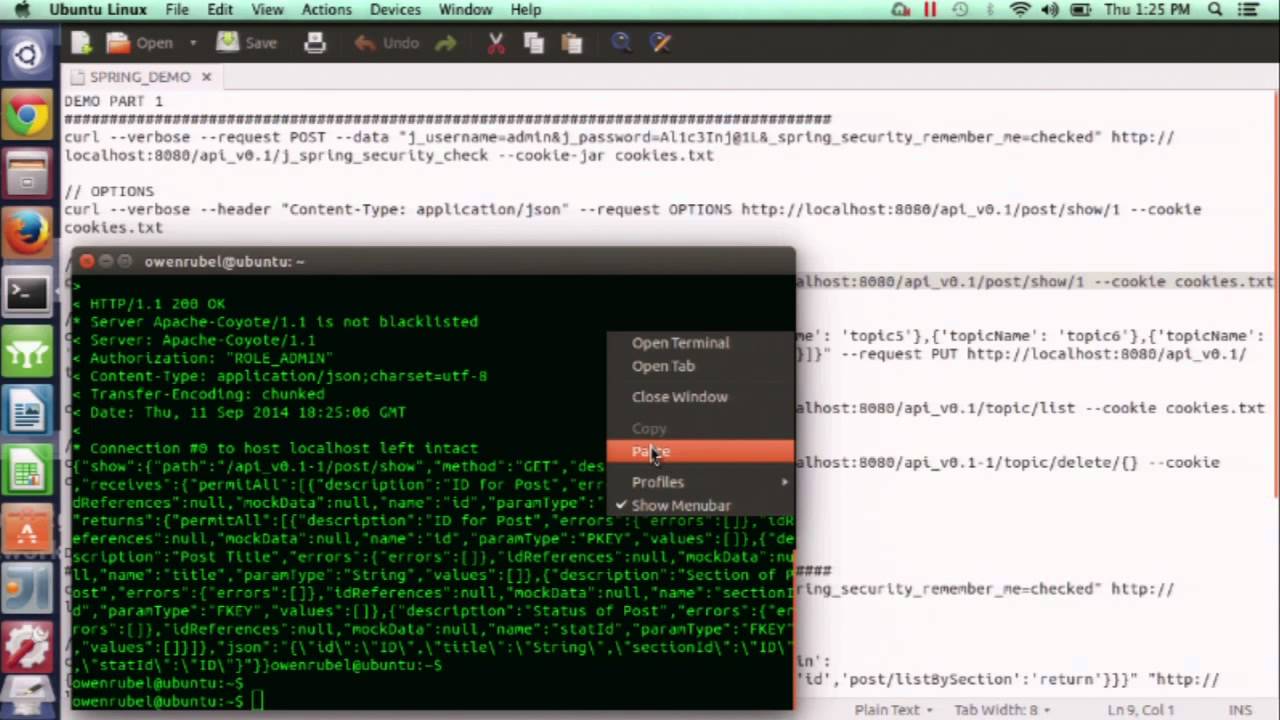Select Close Window in context menu
The width and height of the screenshot is (1280, 720).
(680, 397)
